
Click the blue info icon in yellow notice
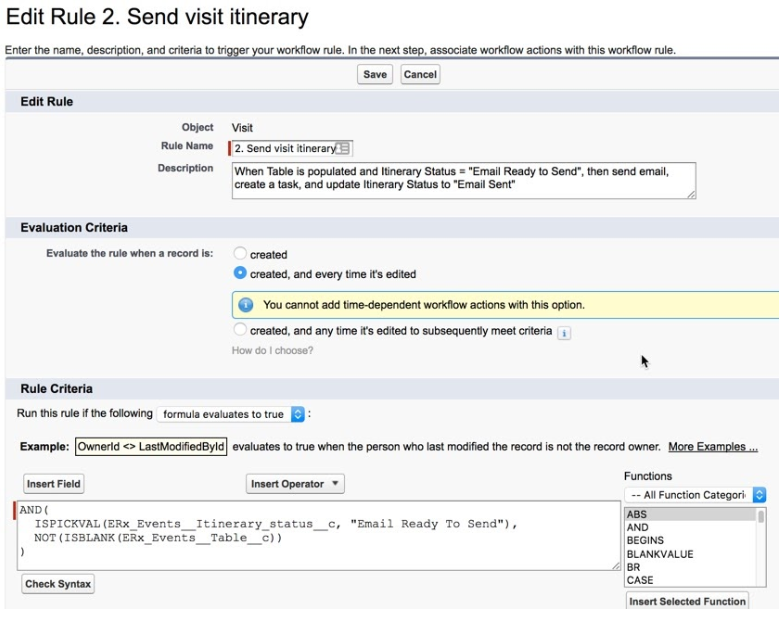tap(246, 304)
